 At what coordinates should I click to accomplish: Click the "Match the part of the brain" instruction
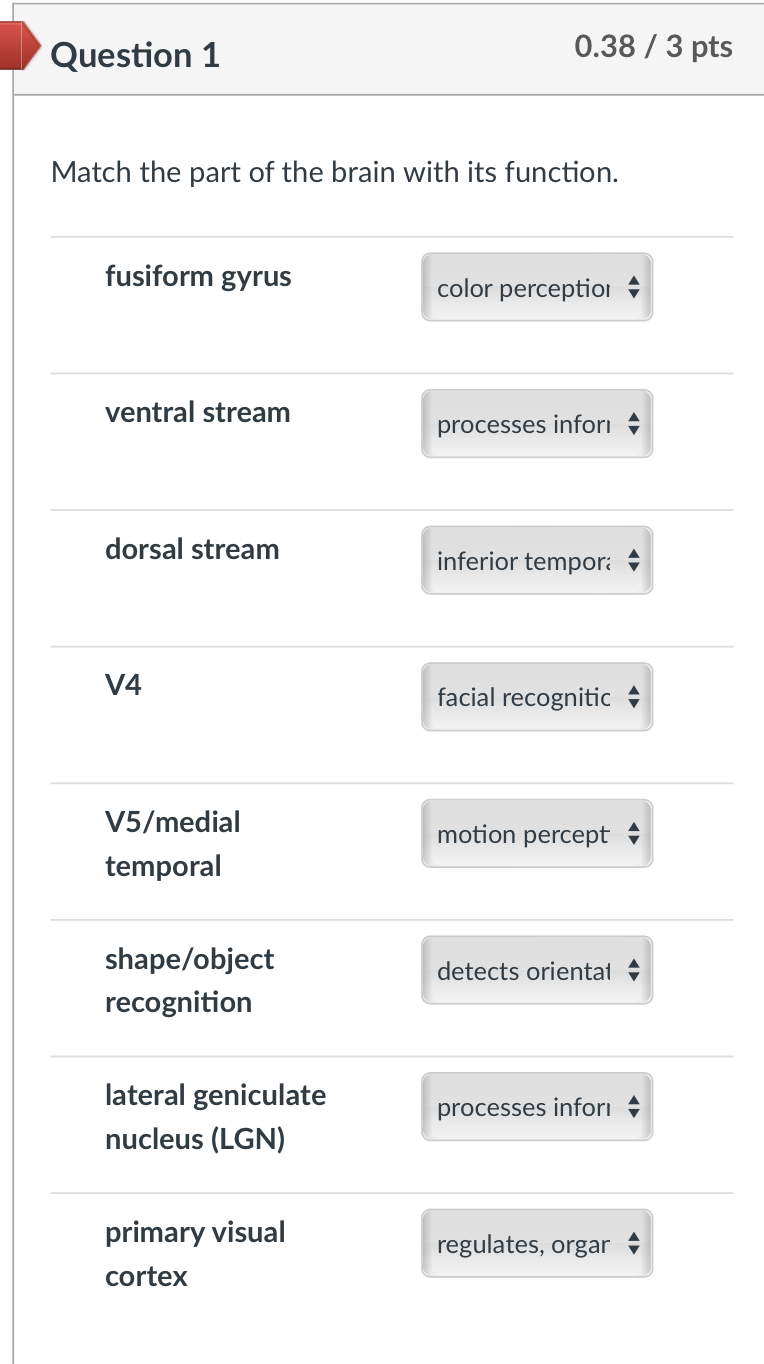click(x=335, y=173)
